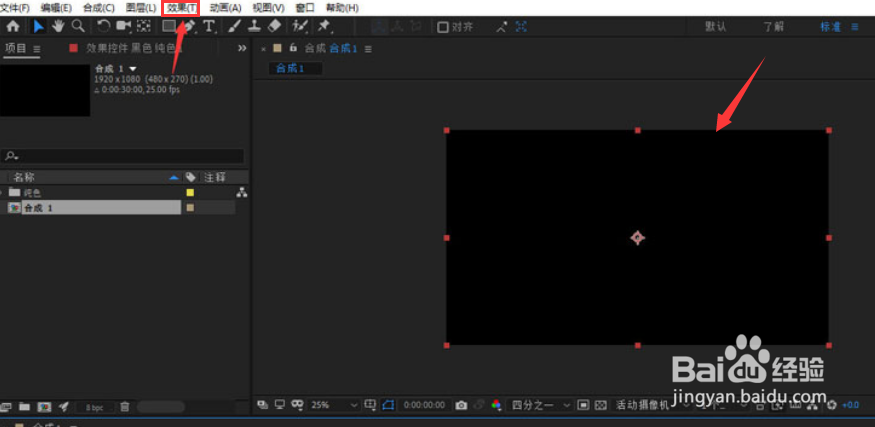Screen dimensions: 875x427
Task: Select the Brush tool
Action: point(235,26)
